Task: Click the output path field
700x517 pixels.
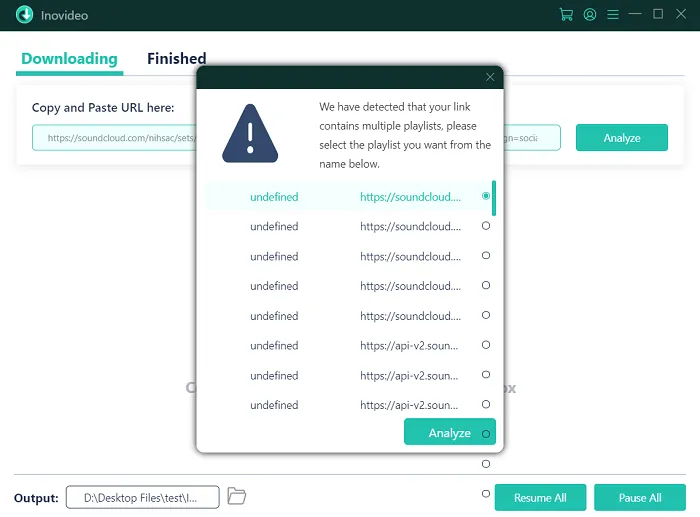Action: (142, 497)
